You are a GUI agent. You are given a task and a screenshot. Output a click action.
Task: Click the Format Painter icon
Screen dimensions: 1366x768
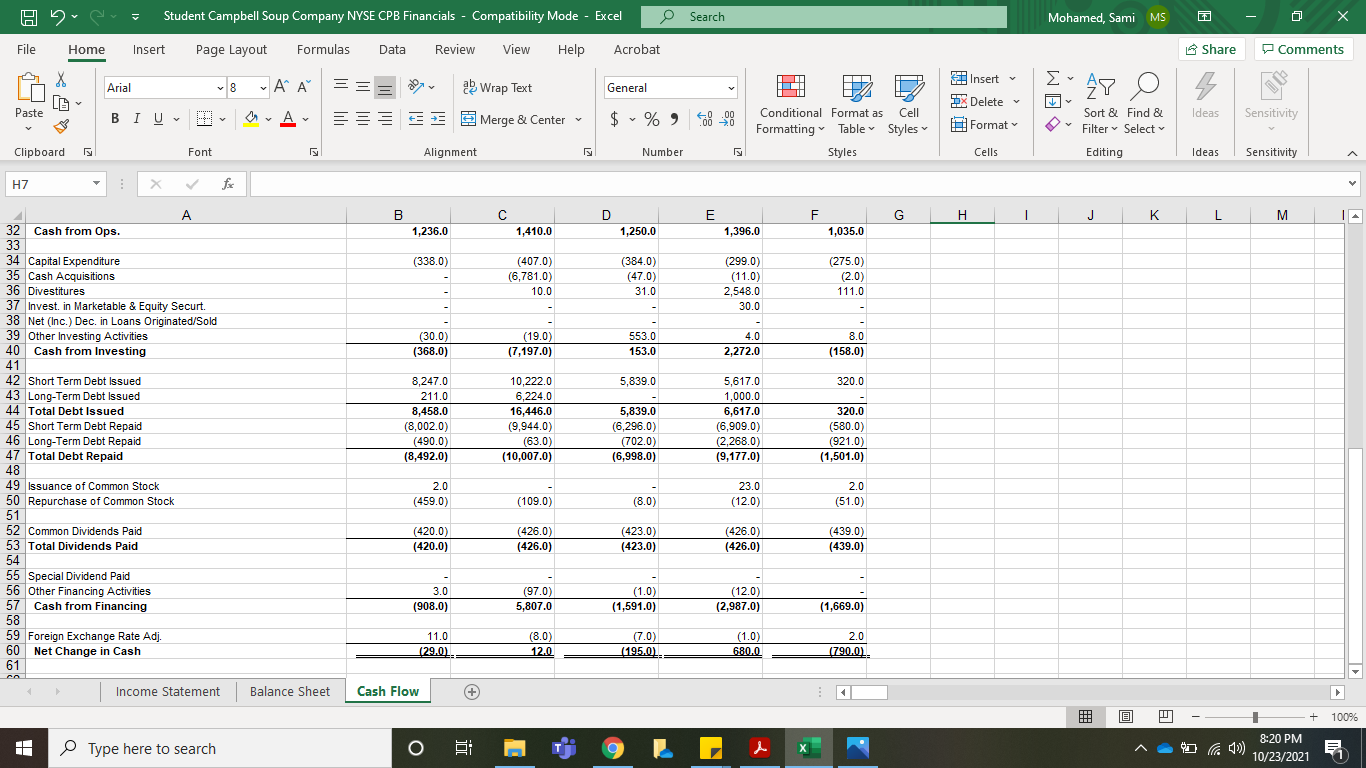pos(60,125)
